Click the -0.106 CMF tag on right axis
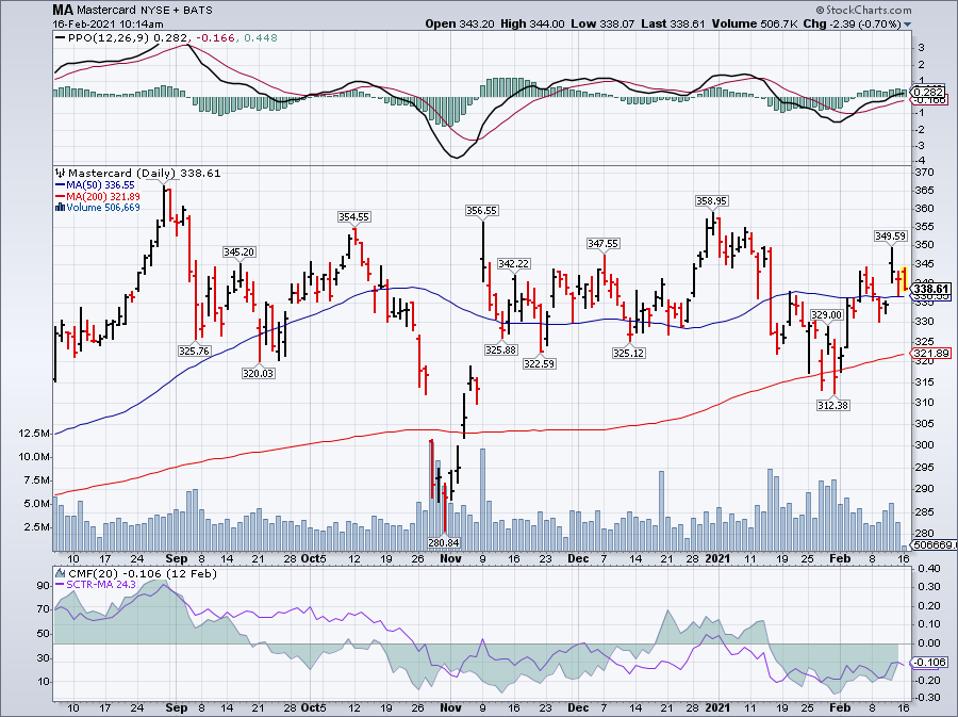 931,663
